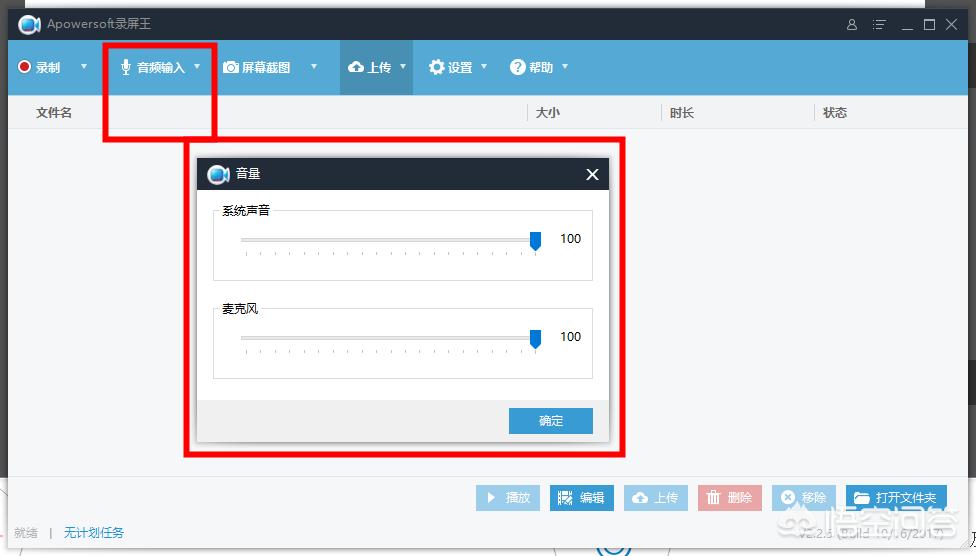Open the 音频输入 menu

[161, 67]
